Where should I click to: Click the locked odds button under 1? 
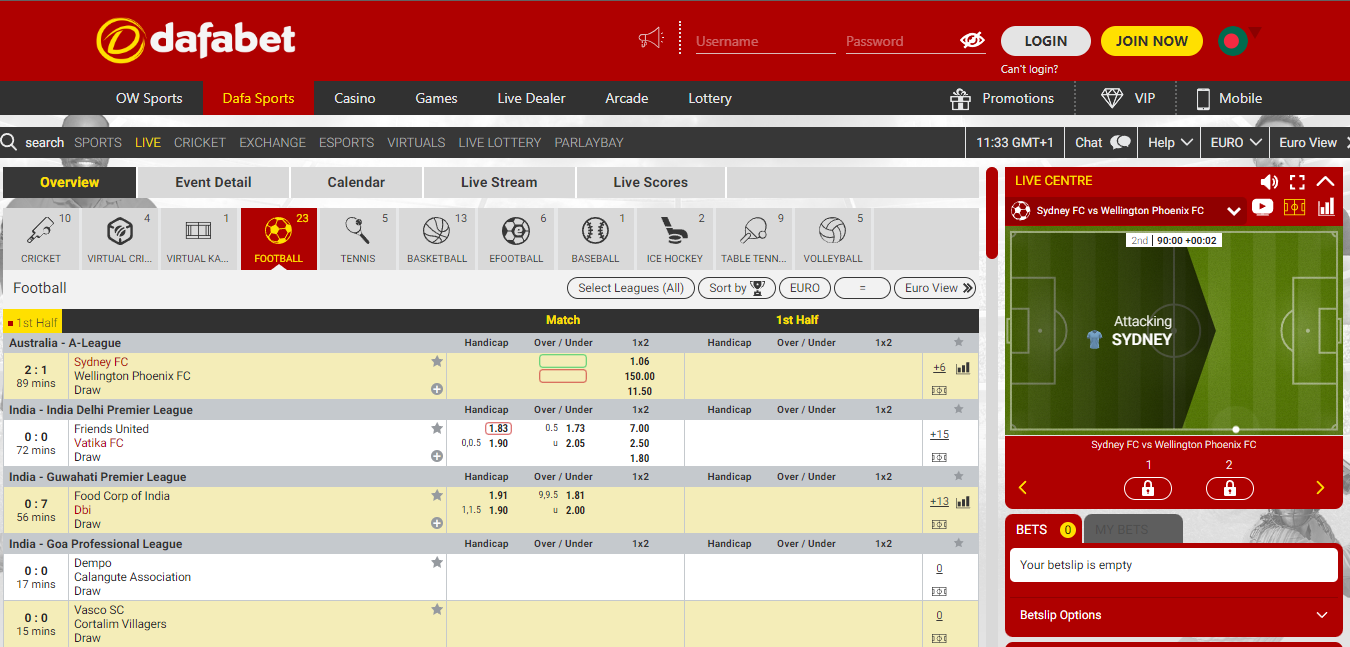(x=1148, y=488)
